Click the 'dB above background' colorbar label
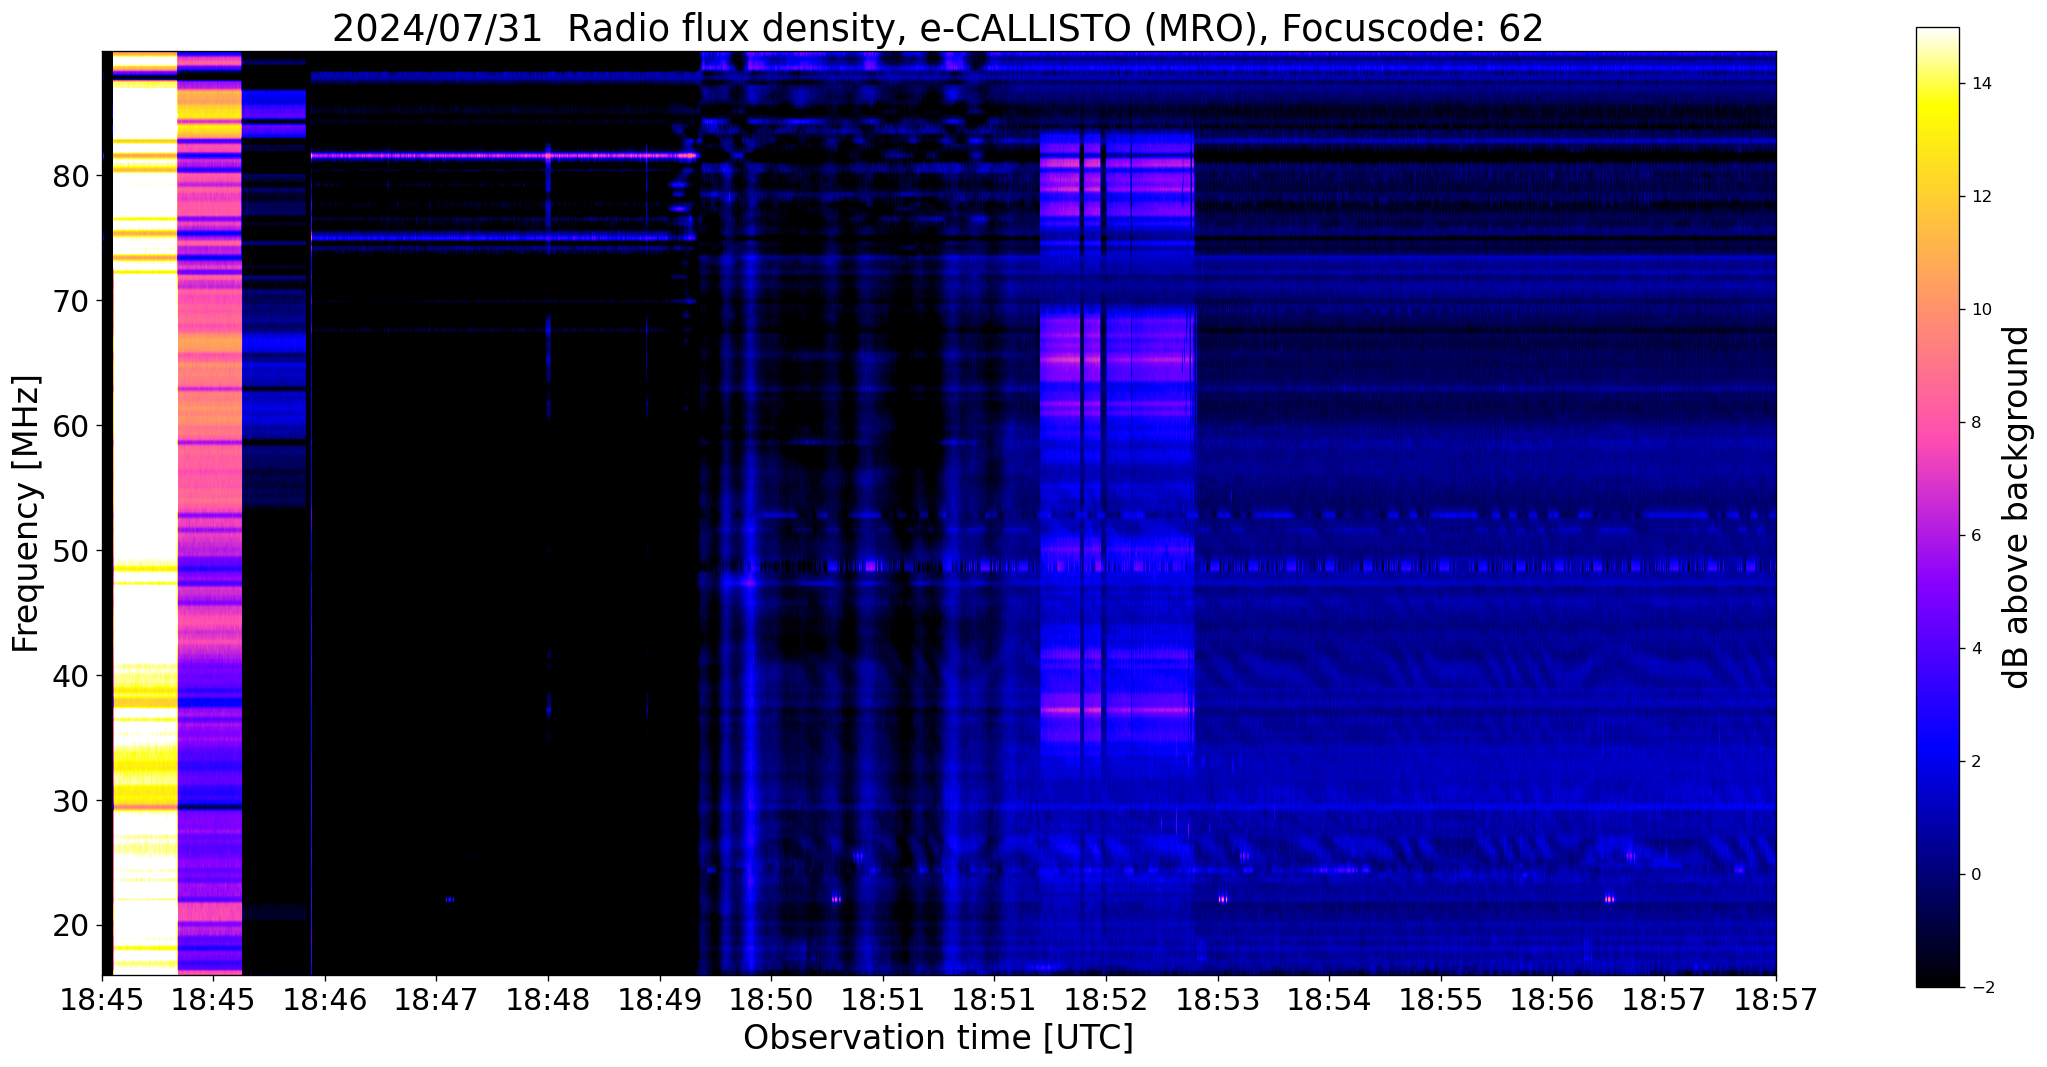Image resolution: width=2047 pixels, height=1067 pixels. (x=2016, y=507)
